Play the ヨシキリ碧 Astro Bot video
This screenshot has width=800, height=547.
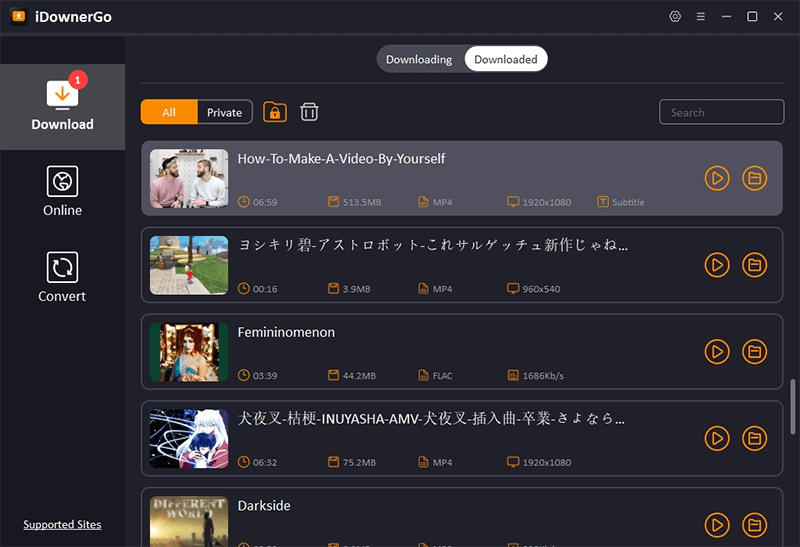coord(717,265)
